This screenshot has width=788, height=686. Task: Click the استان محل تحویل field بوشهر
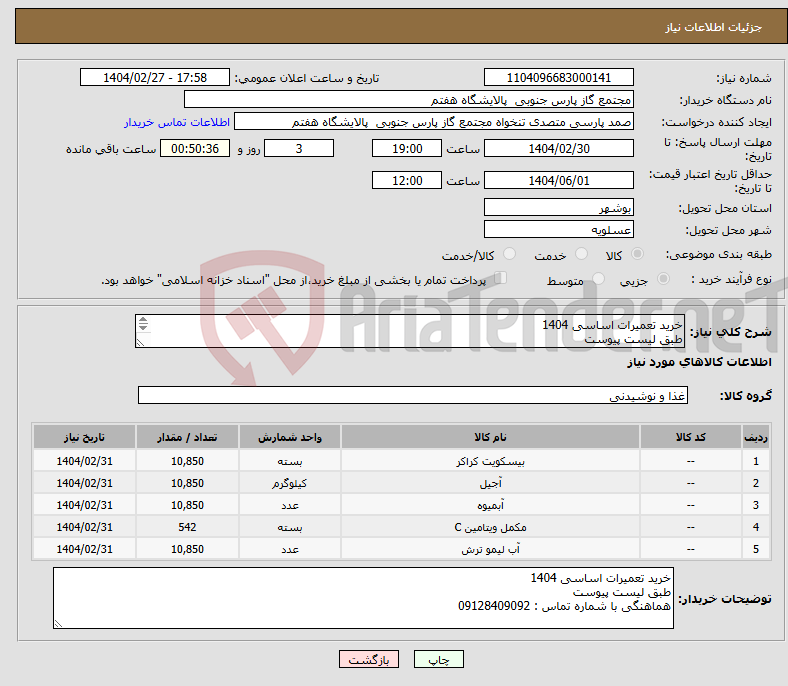558,207
